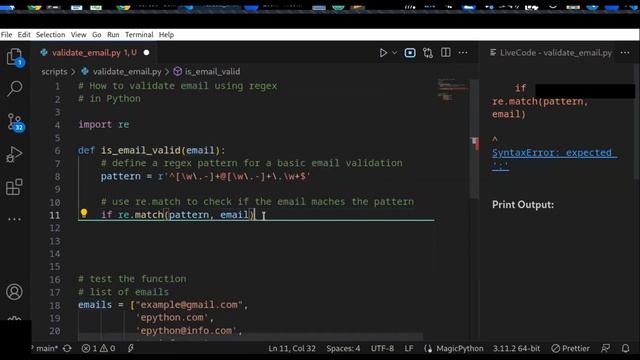This screenshot has height=360, width=640.
Task: Click scripts folder in breadcrumb
Action: coord(54,71)
